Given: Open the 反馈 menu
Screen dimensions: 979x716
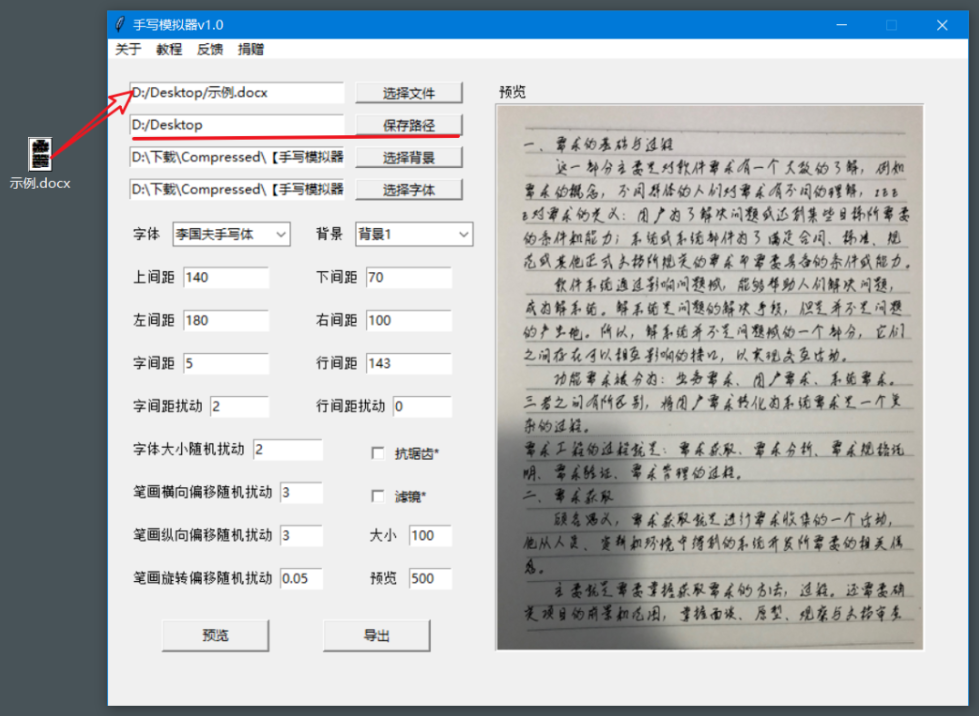Looking at the screenshot, I should click(x=210, y=49).
